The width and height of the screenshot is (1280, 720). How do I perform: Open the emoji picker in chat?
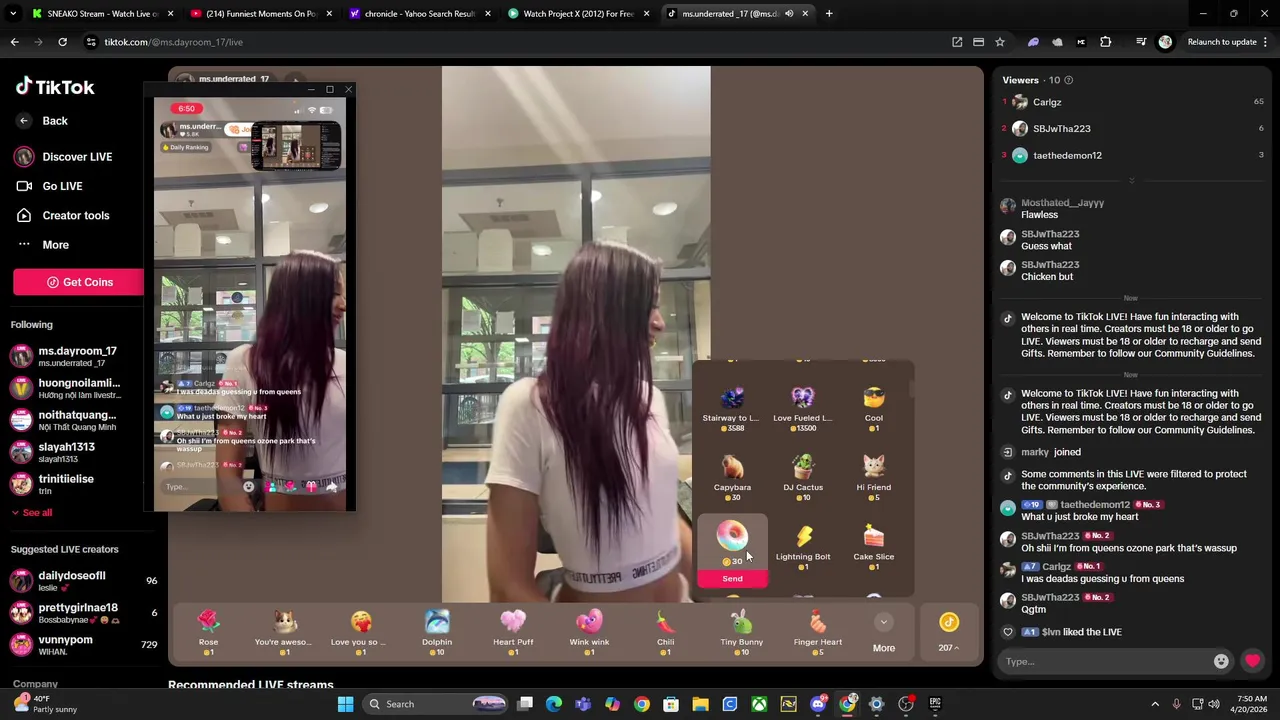pos(1221,661)
